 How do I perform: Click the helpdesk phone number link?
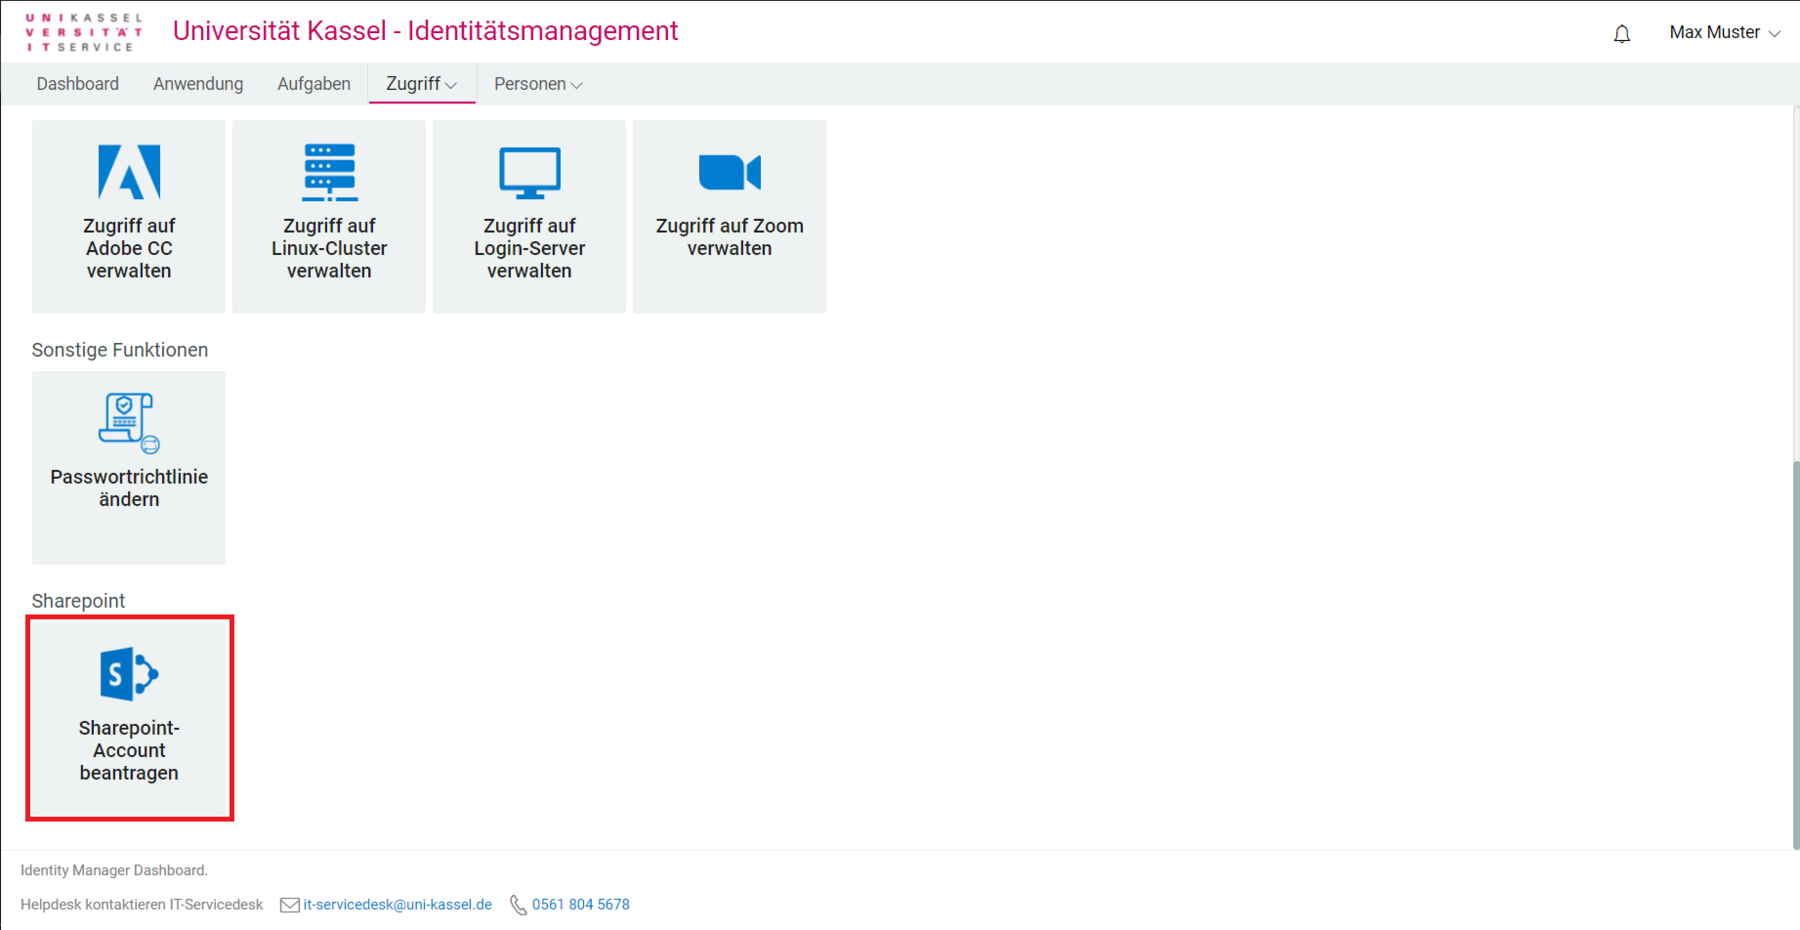(x=580, y=905)
